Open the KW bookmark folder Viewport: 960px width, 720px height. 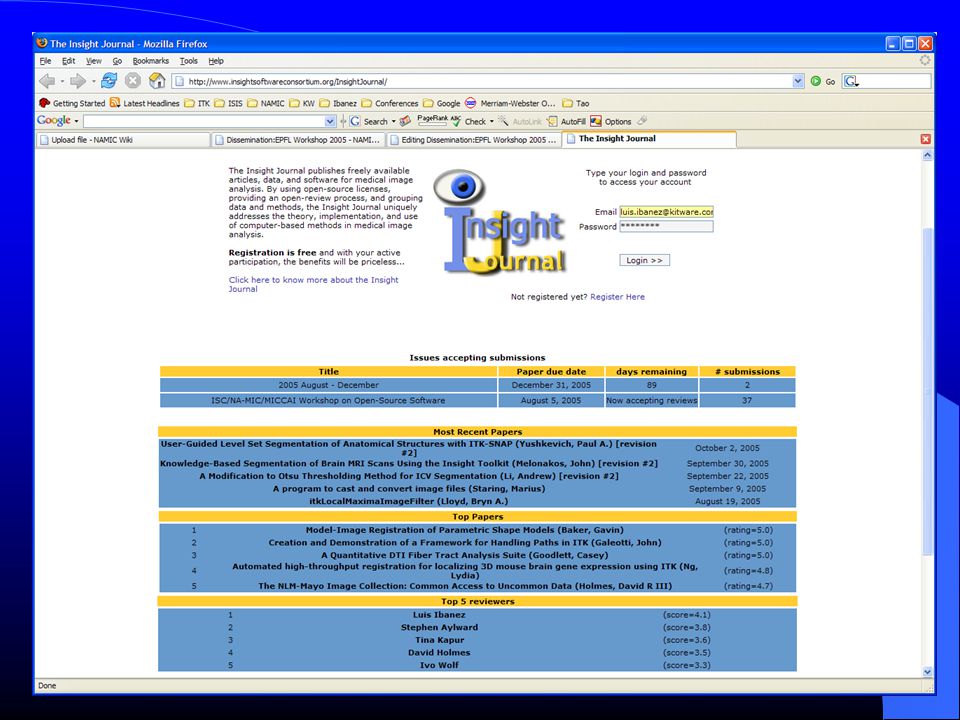pyautogui.click(x=302, y=103)
